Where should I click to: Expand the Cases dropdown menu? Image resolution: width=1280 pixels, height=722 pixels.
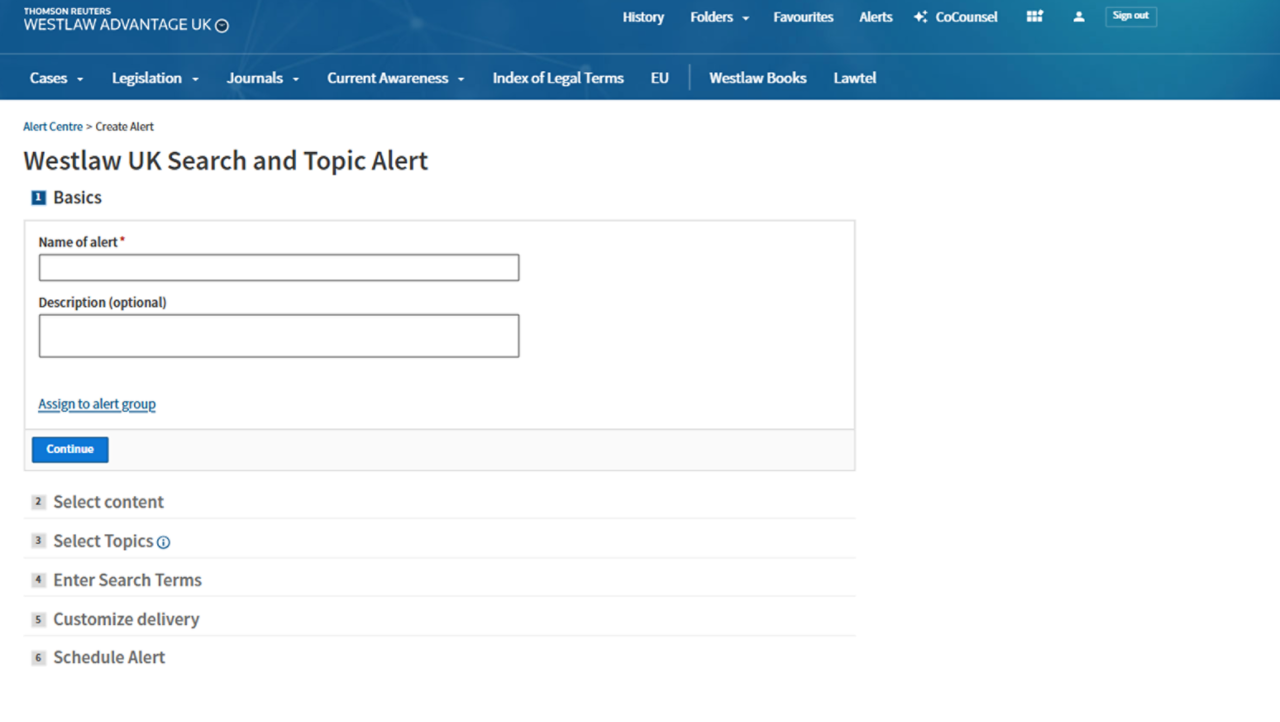56,78
